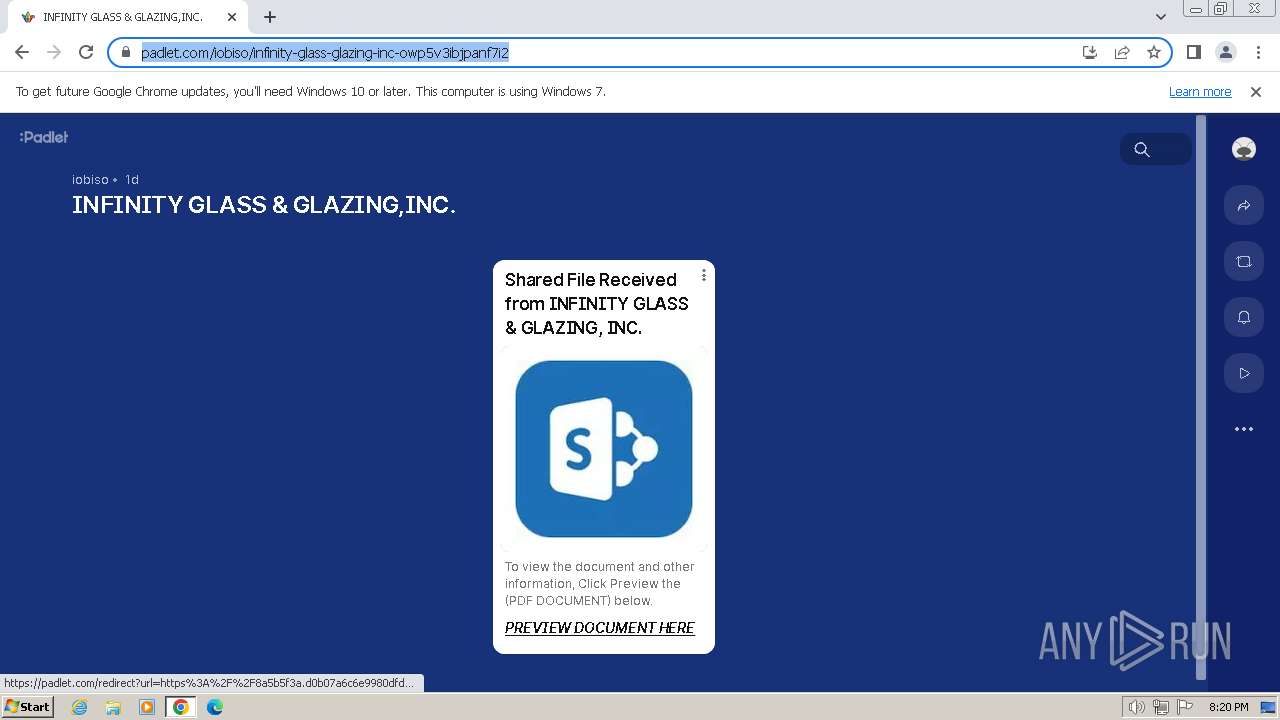Click the remake padlet icon
Screen dimensions: 1280x720
tap(1244, 261)
